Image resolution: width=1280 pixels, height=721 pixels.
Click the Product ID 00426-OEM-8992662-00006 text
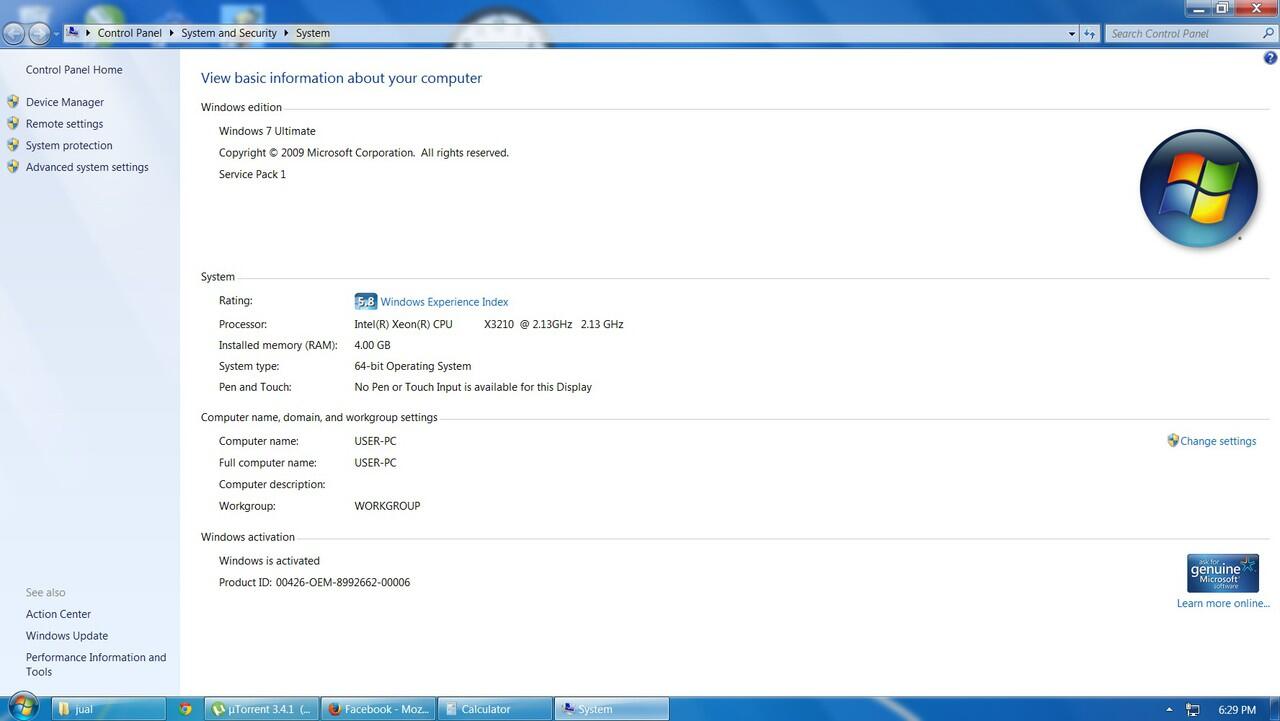point(314,582)
